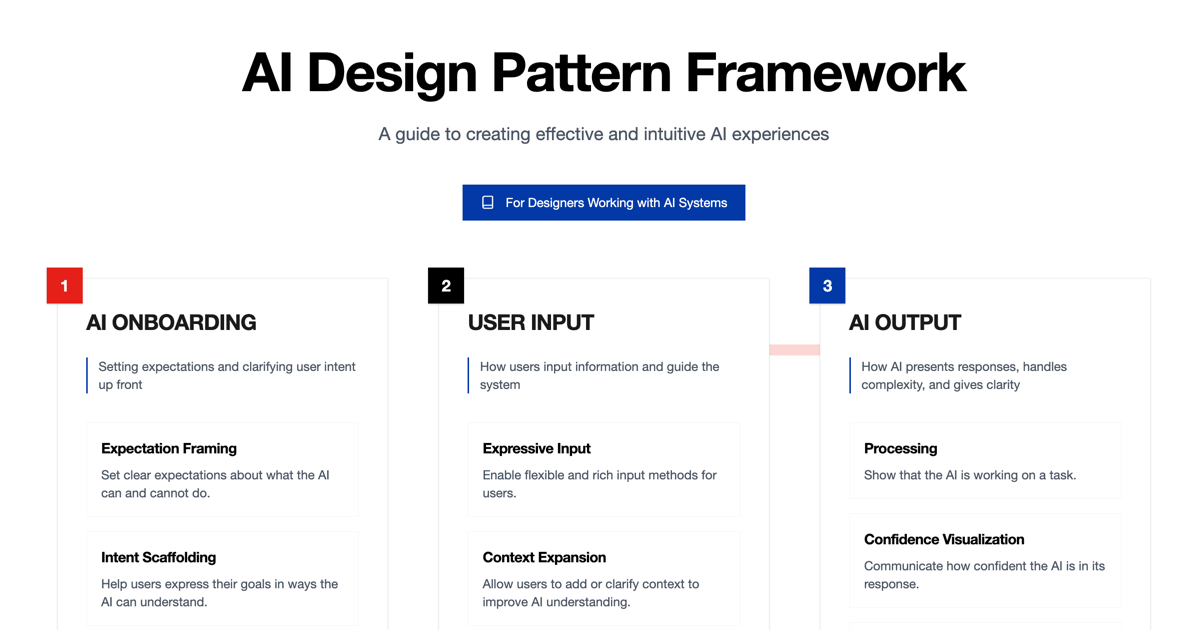Click the pink connector bar between columns

(794, 350)
